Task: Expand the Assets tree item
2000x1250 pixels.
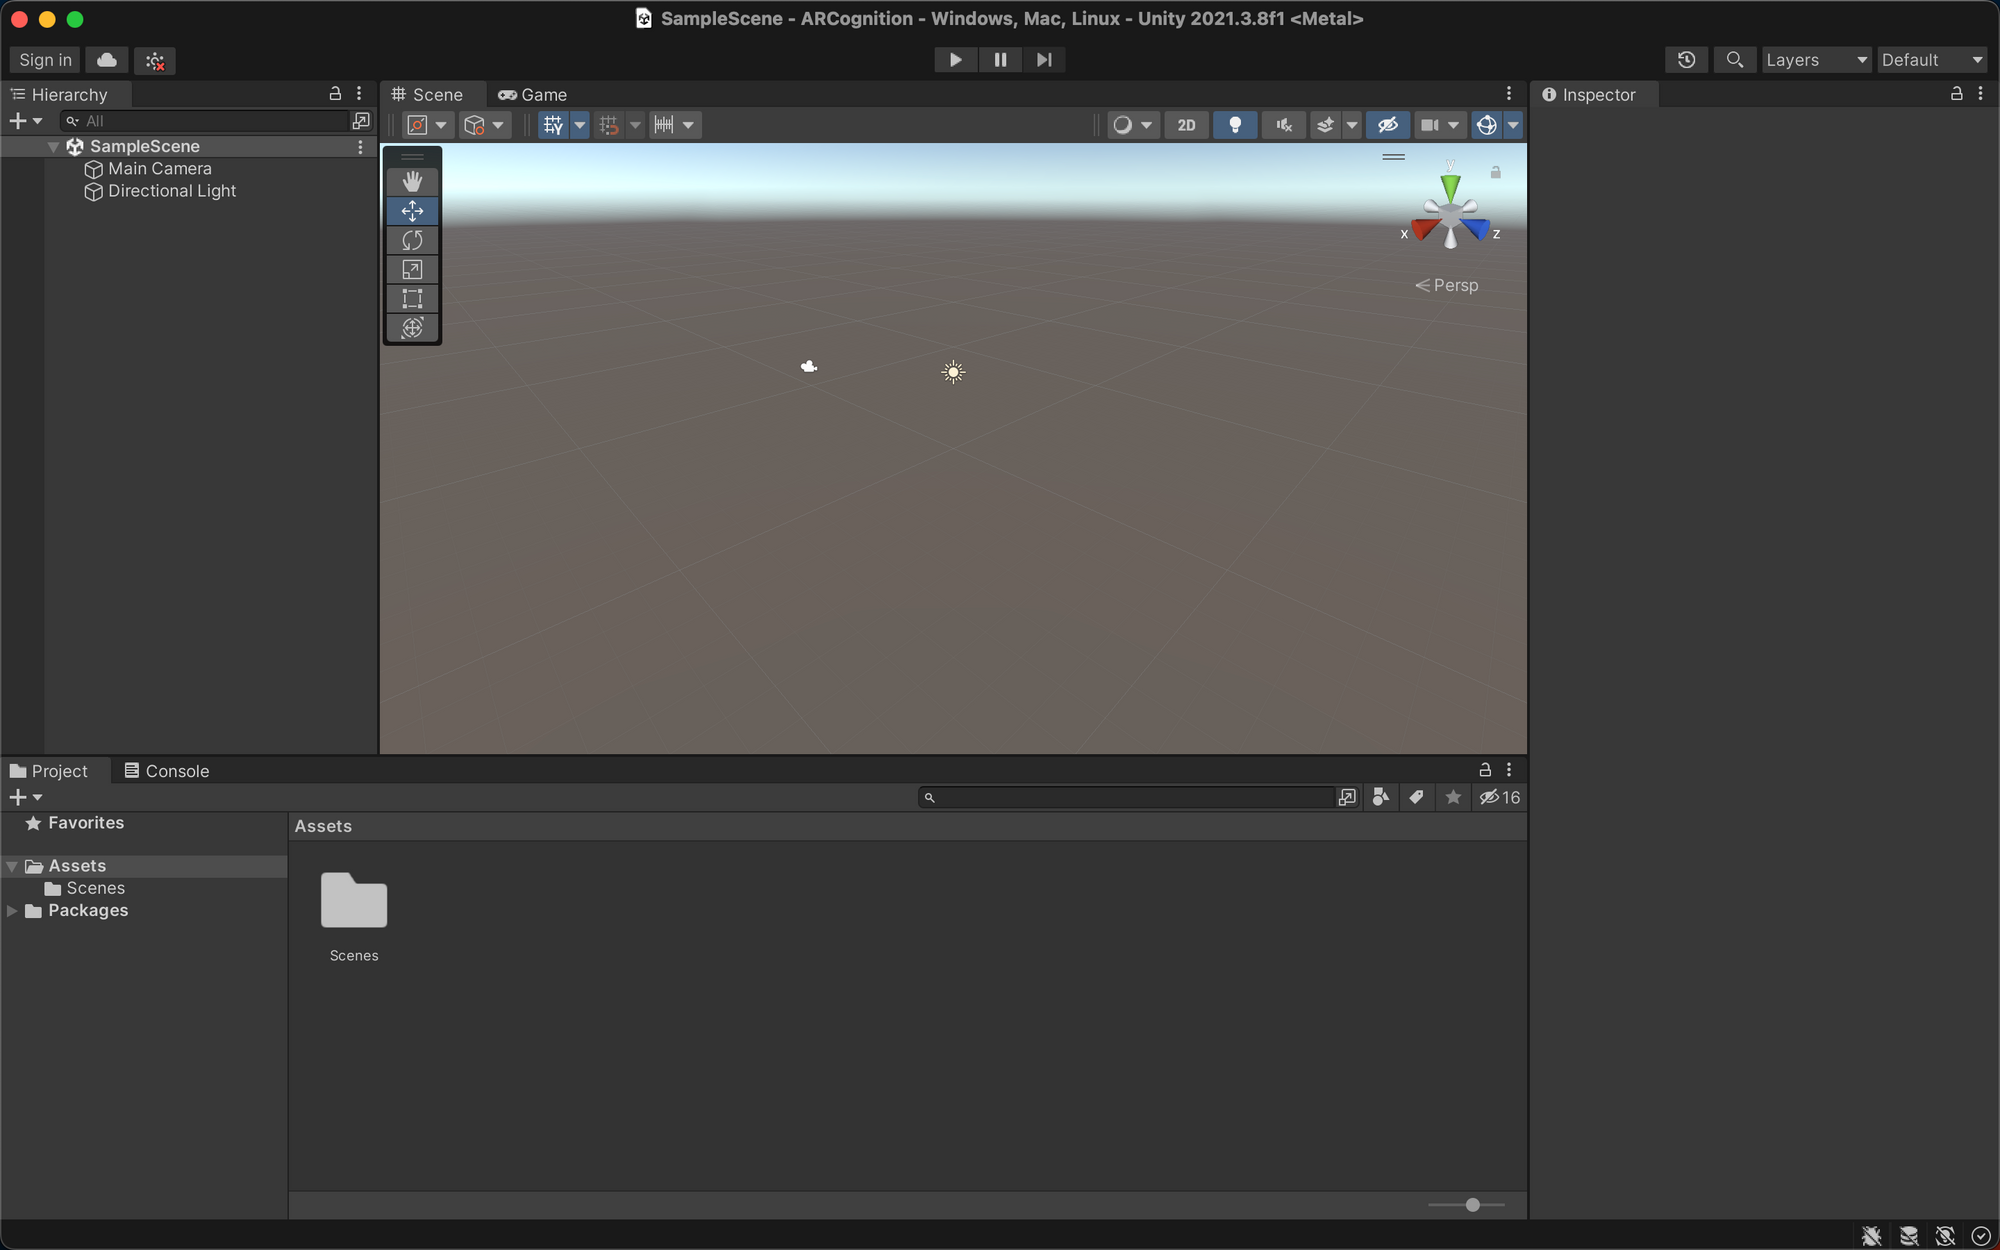Action: tap(12, 865)
